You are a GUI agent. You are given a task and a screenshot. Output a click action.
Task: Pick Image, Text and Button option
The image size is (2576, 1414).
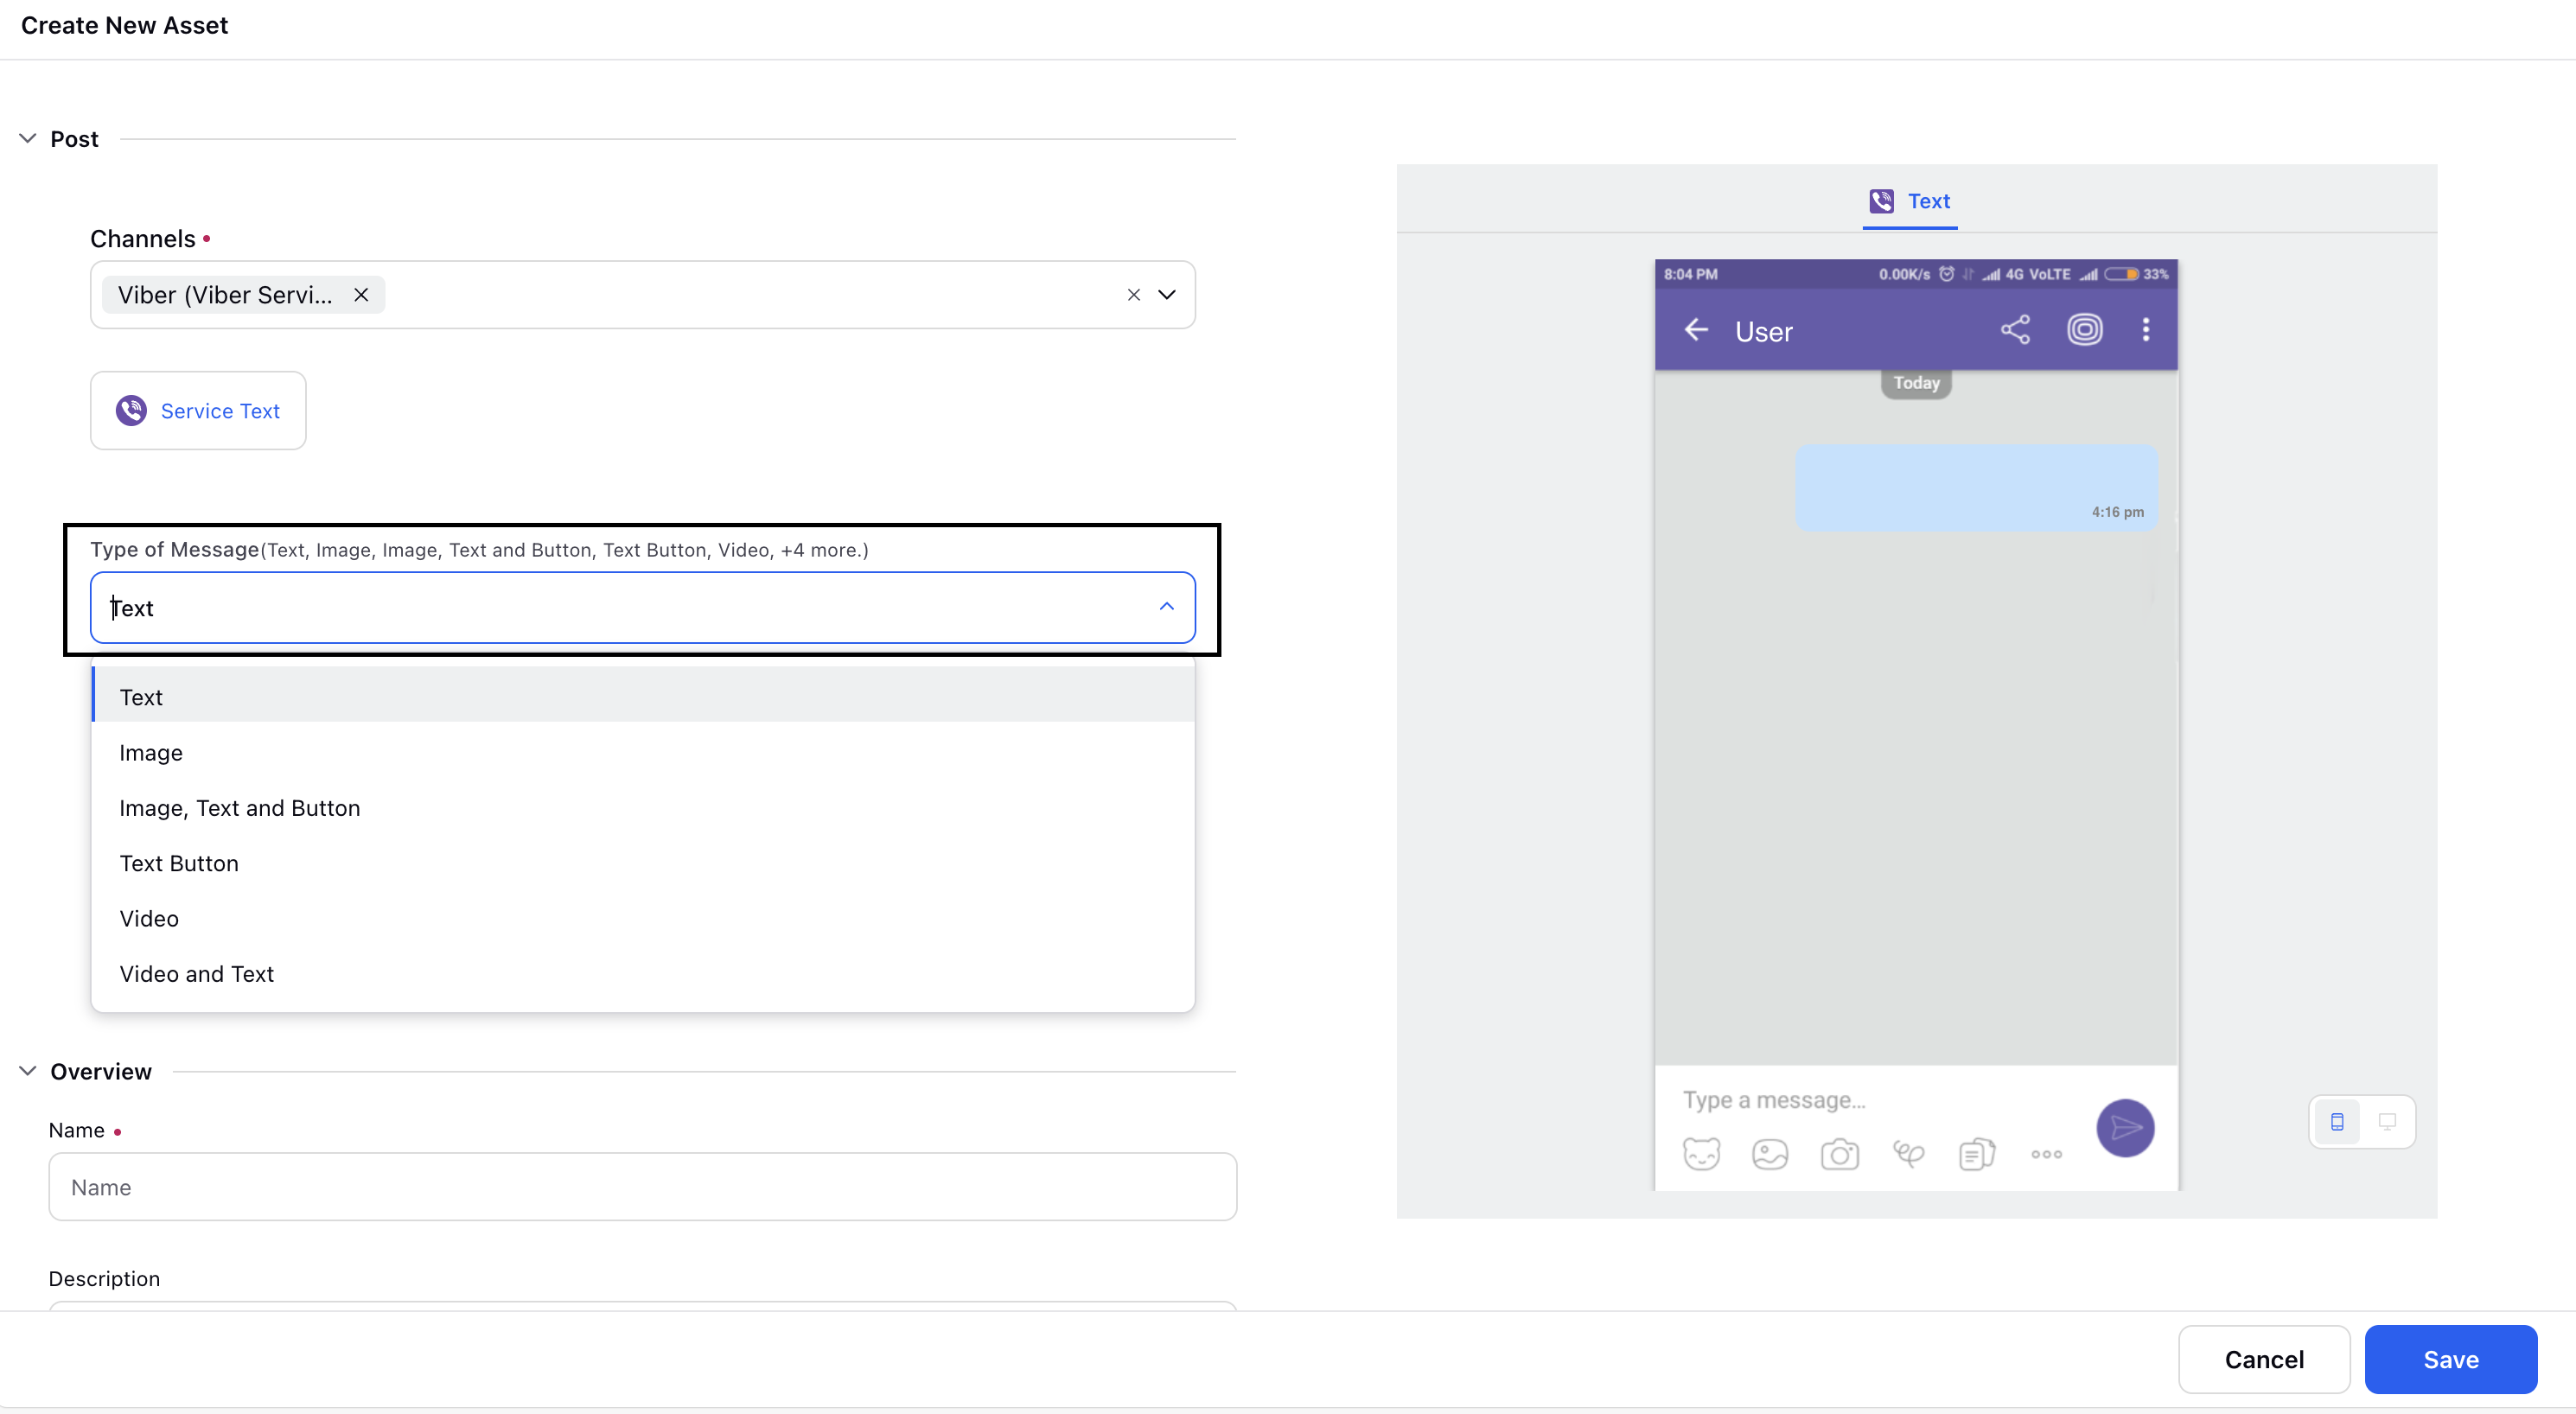click(x=643, y=808)
